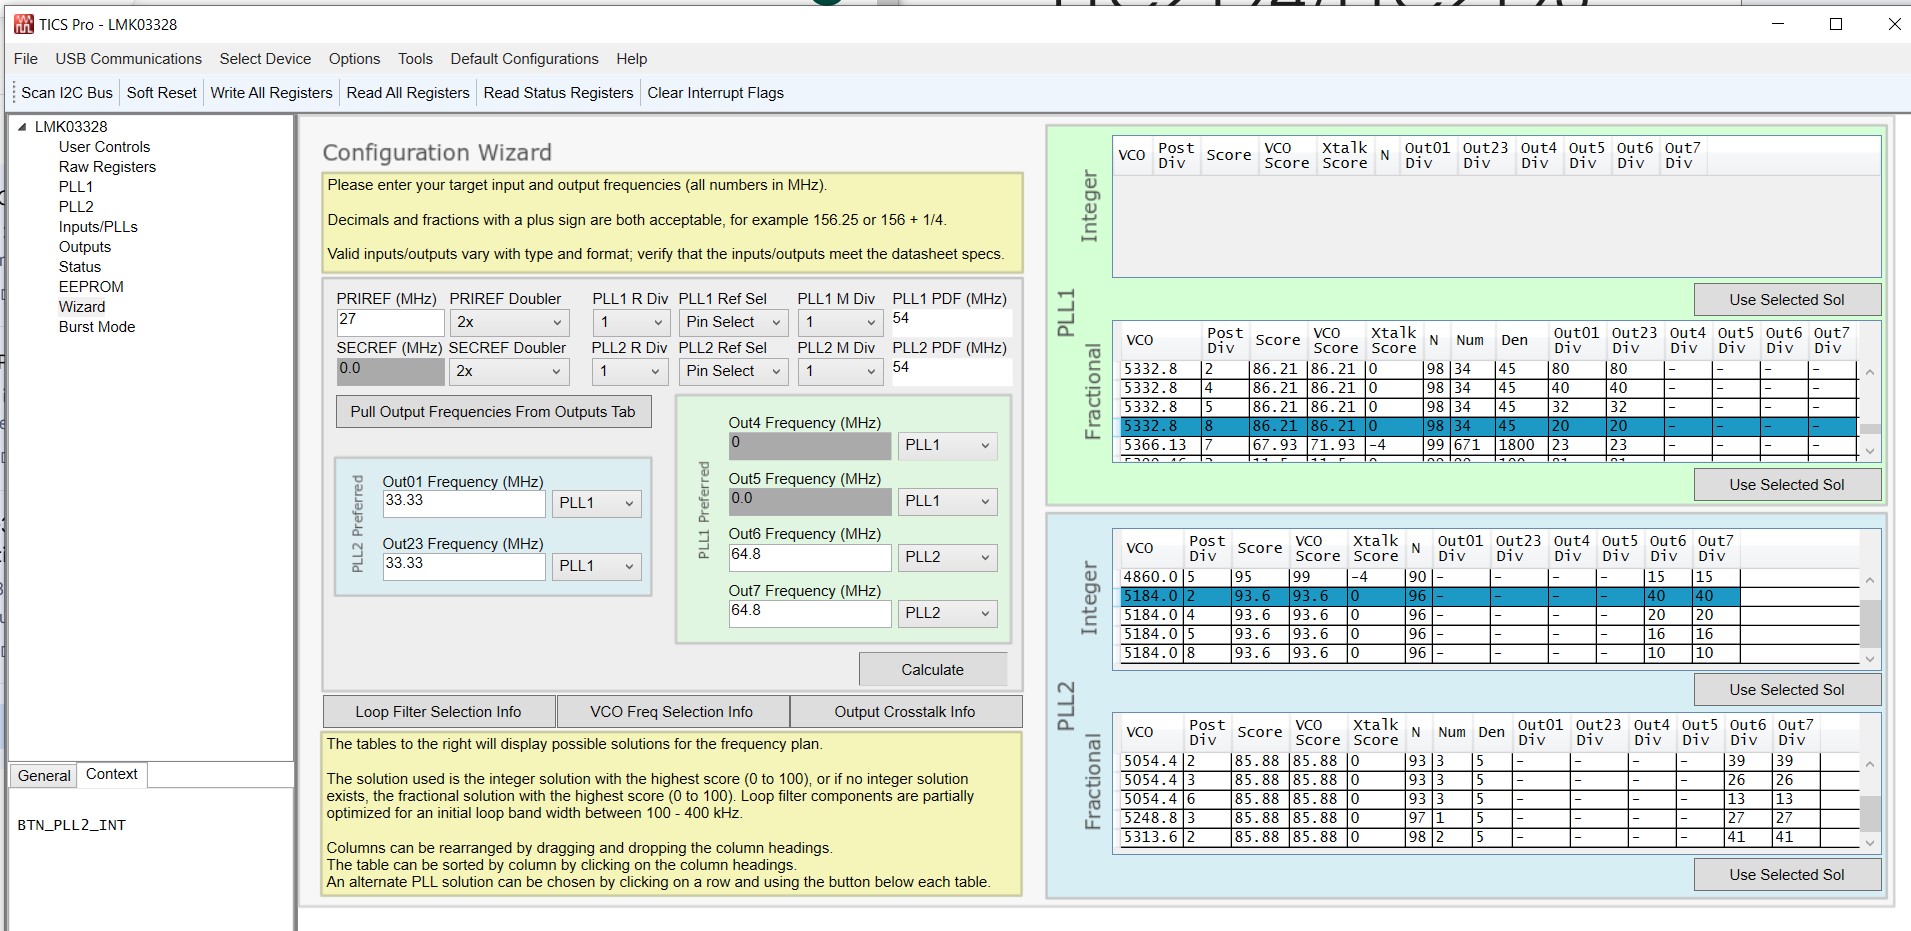Click Pull Output Frequencies From Outputs Tab
This screenshot has height=931, width=1911.
pyautogui.click(x=493, y=411)
